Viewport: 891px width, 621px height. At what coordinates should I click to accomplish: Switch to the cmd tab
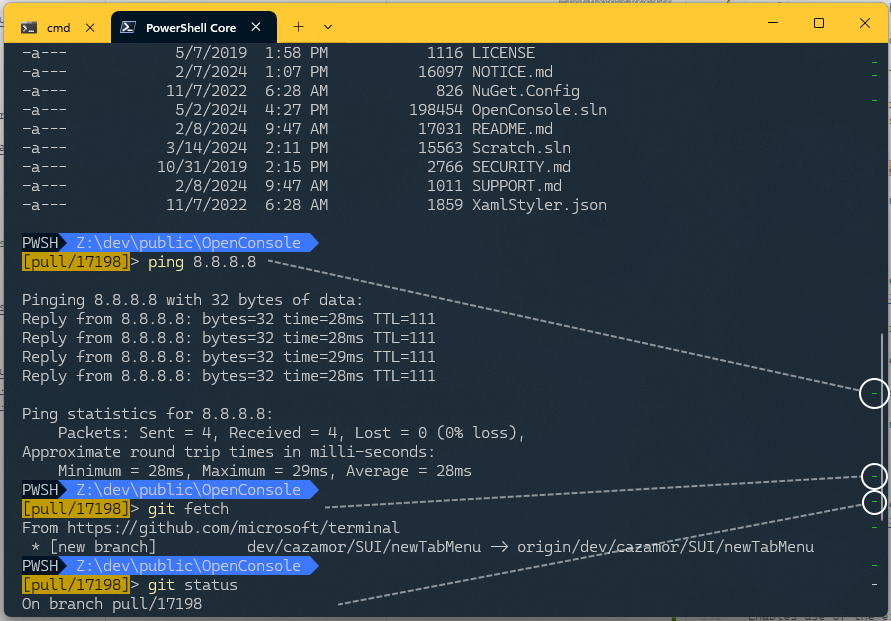pos(57,27)
